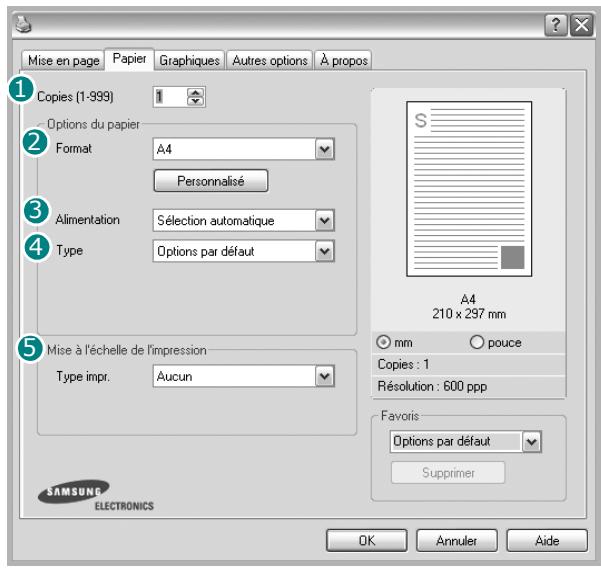Click the 'Format' label
This screenshot has width=601, height=568.
tap(74, 148)
